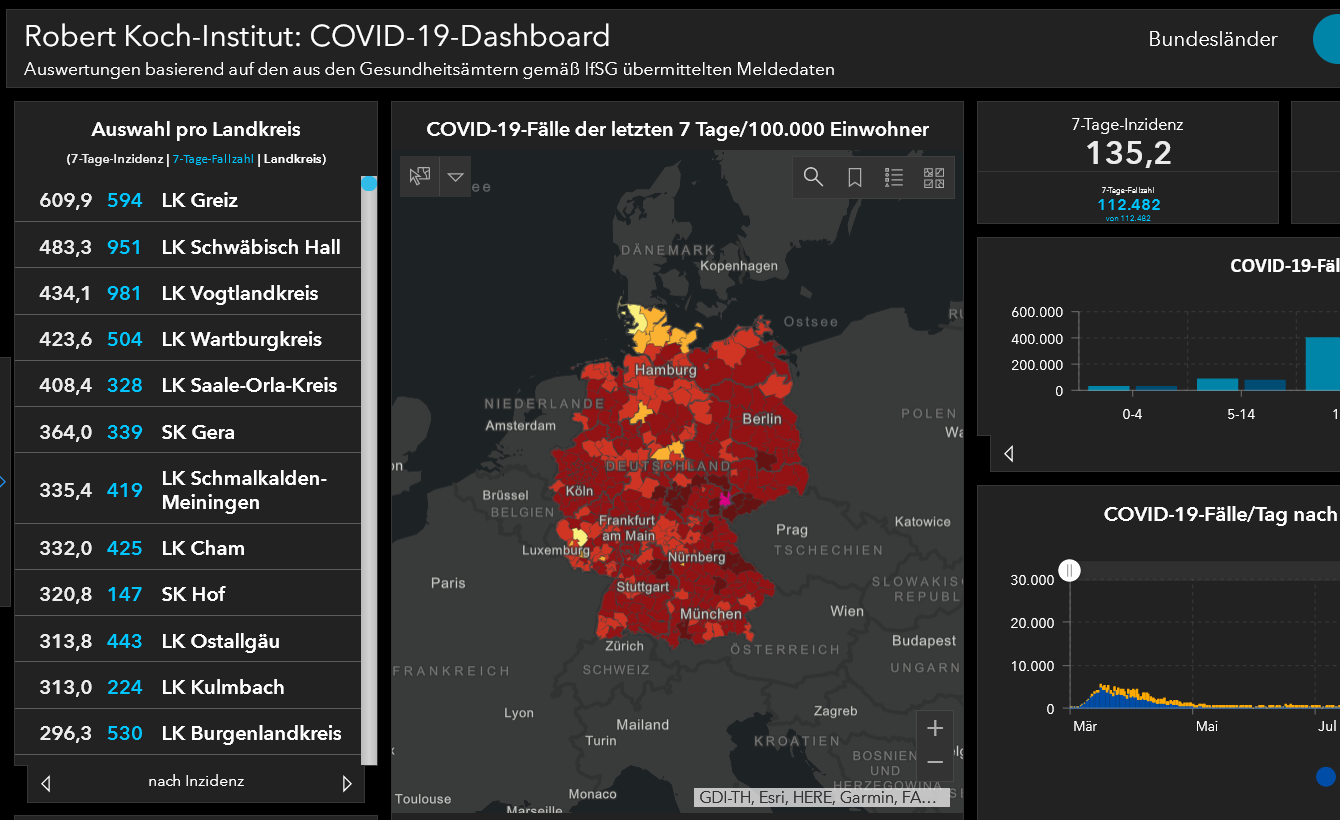This screenshot has width=1340, height=820.
Task: Expand the selection tool dropdown arrow
Action: pos(456,177)
